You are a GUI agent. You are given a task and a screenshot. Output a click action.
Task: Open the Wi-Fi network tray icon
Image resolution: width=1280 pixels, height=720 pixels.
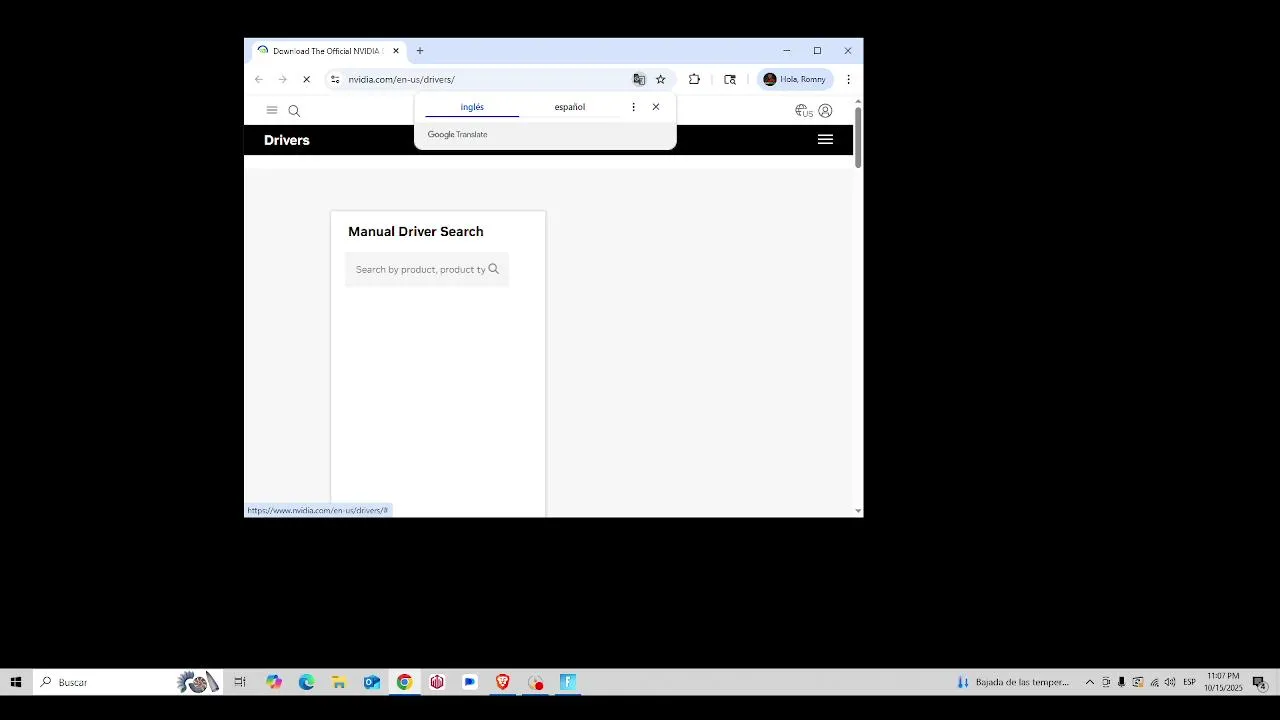1154,682
